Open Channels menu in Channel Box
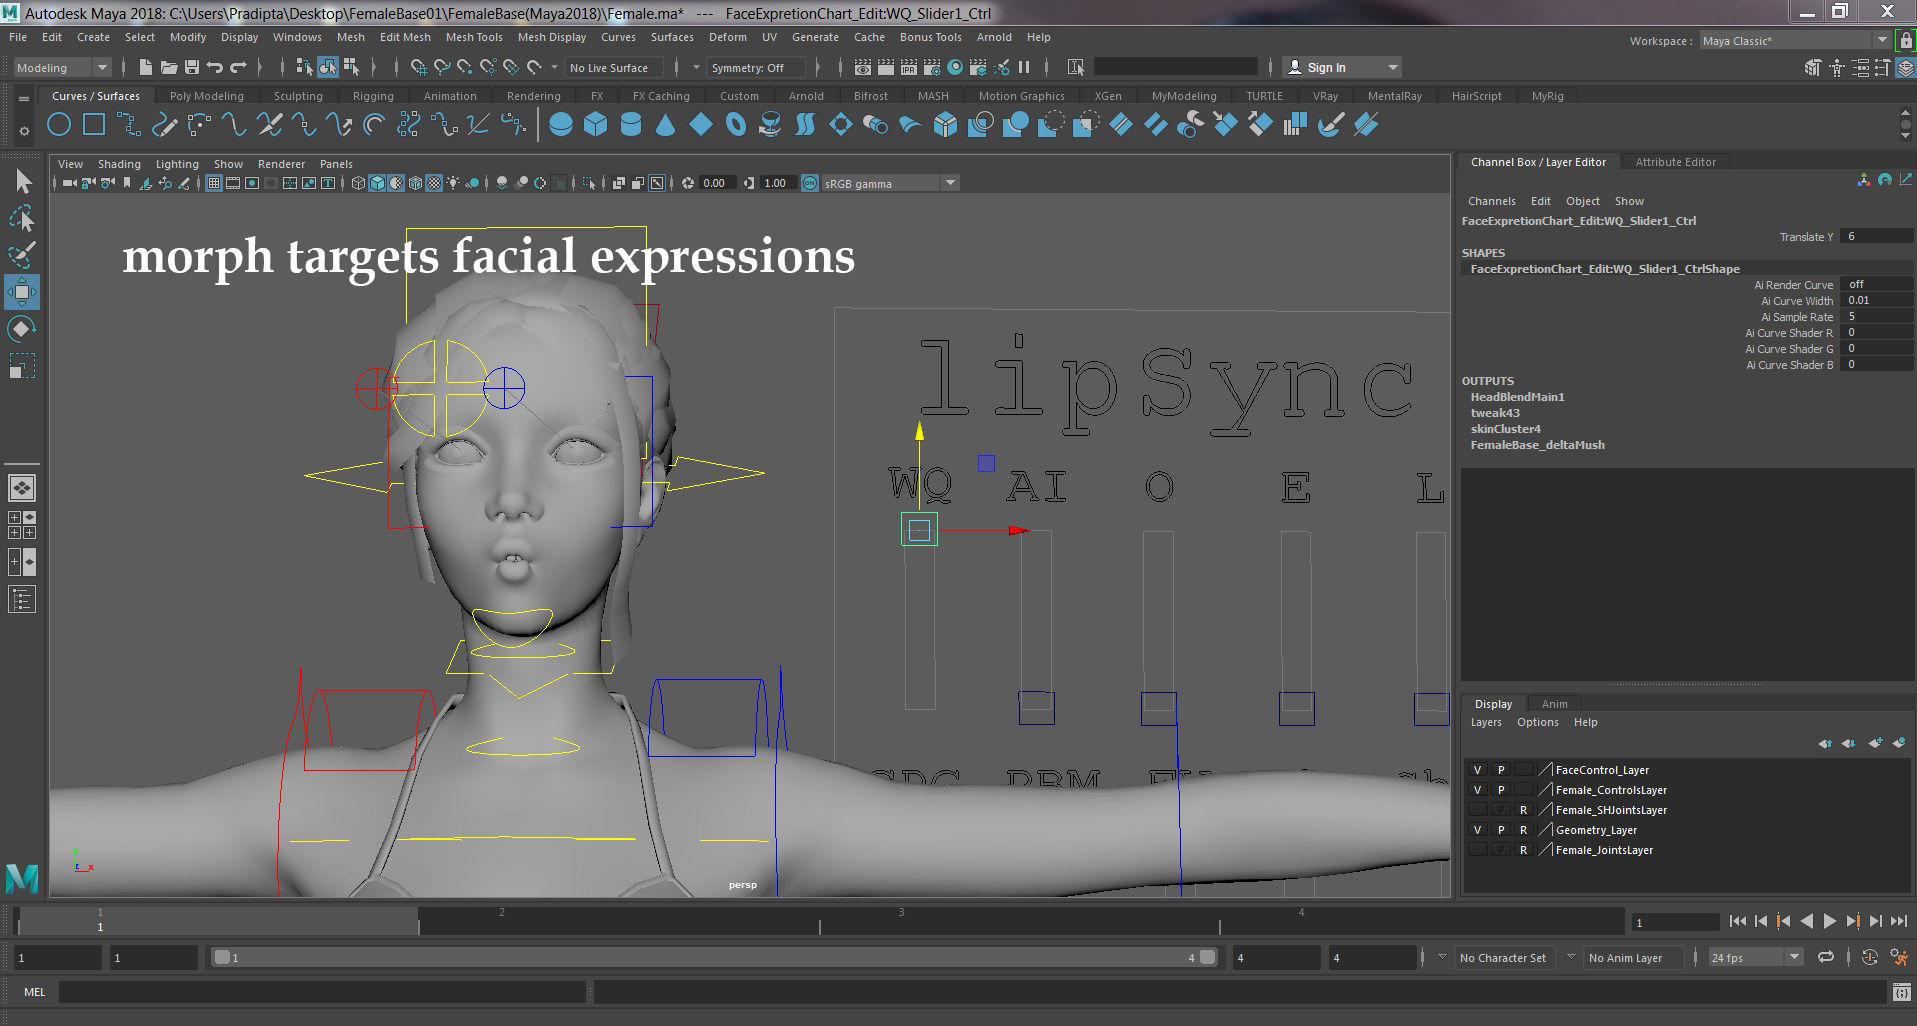Viewport: 1917px width, 1026px height. [1491, 201]
